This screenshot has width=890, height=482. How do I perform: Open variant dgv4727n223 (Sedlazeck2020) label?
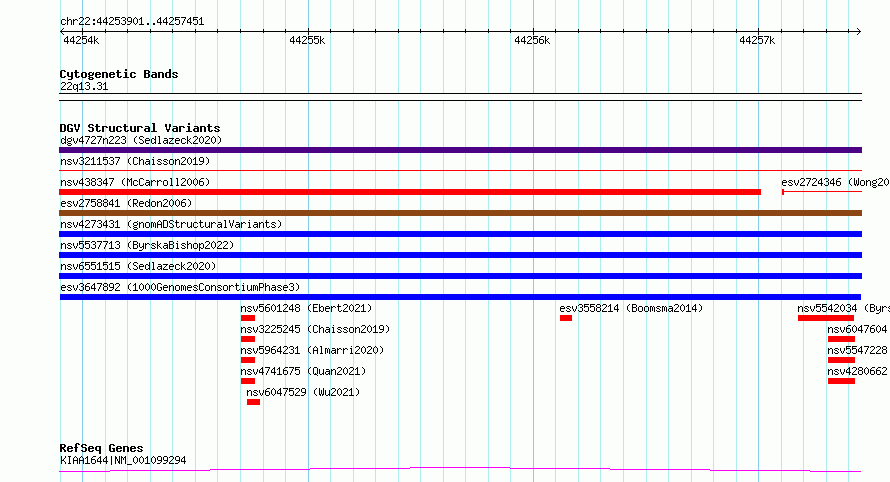(141, 140)
